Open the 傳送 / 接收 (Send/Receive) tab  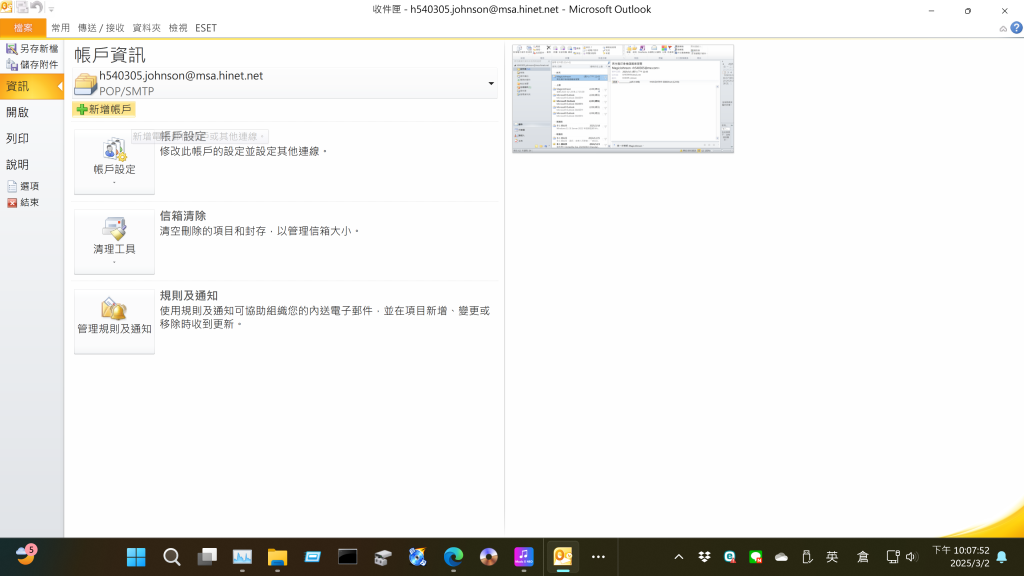click(x=101, y=28)
